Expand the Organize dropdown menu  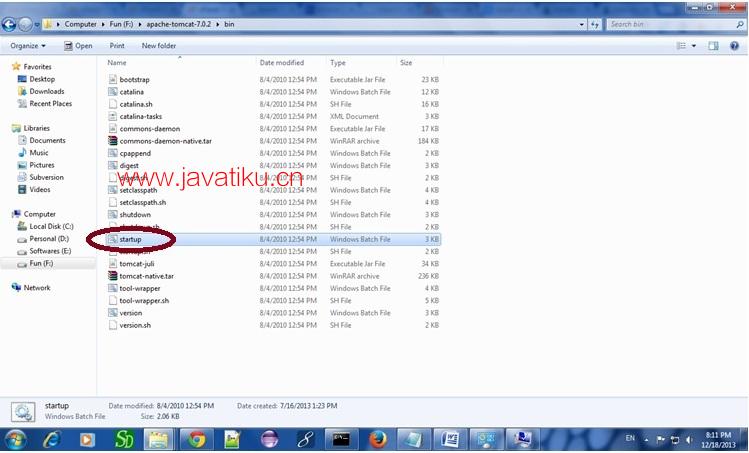tap(28, 45)
